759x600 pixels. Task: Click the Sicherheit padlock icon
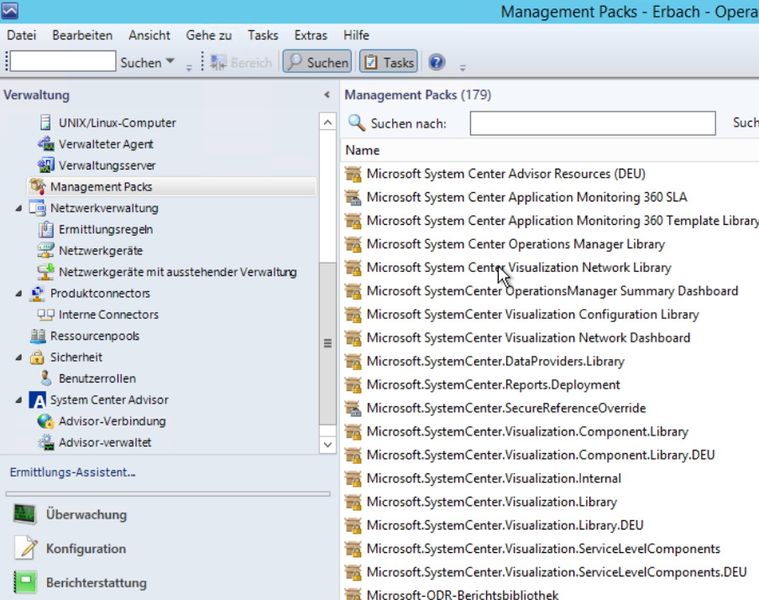tap(37, 357)
